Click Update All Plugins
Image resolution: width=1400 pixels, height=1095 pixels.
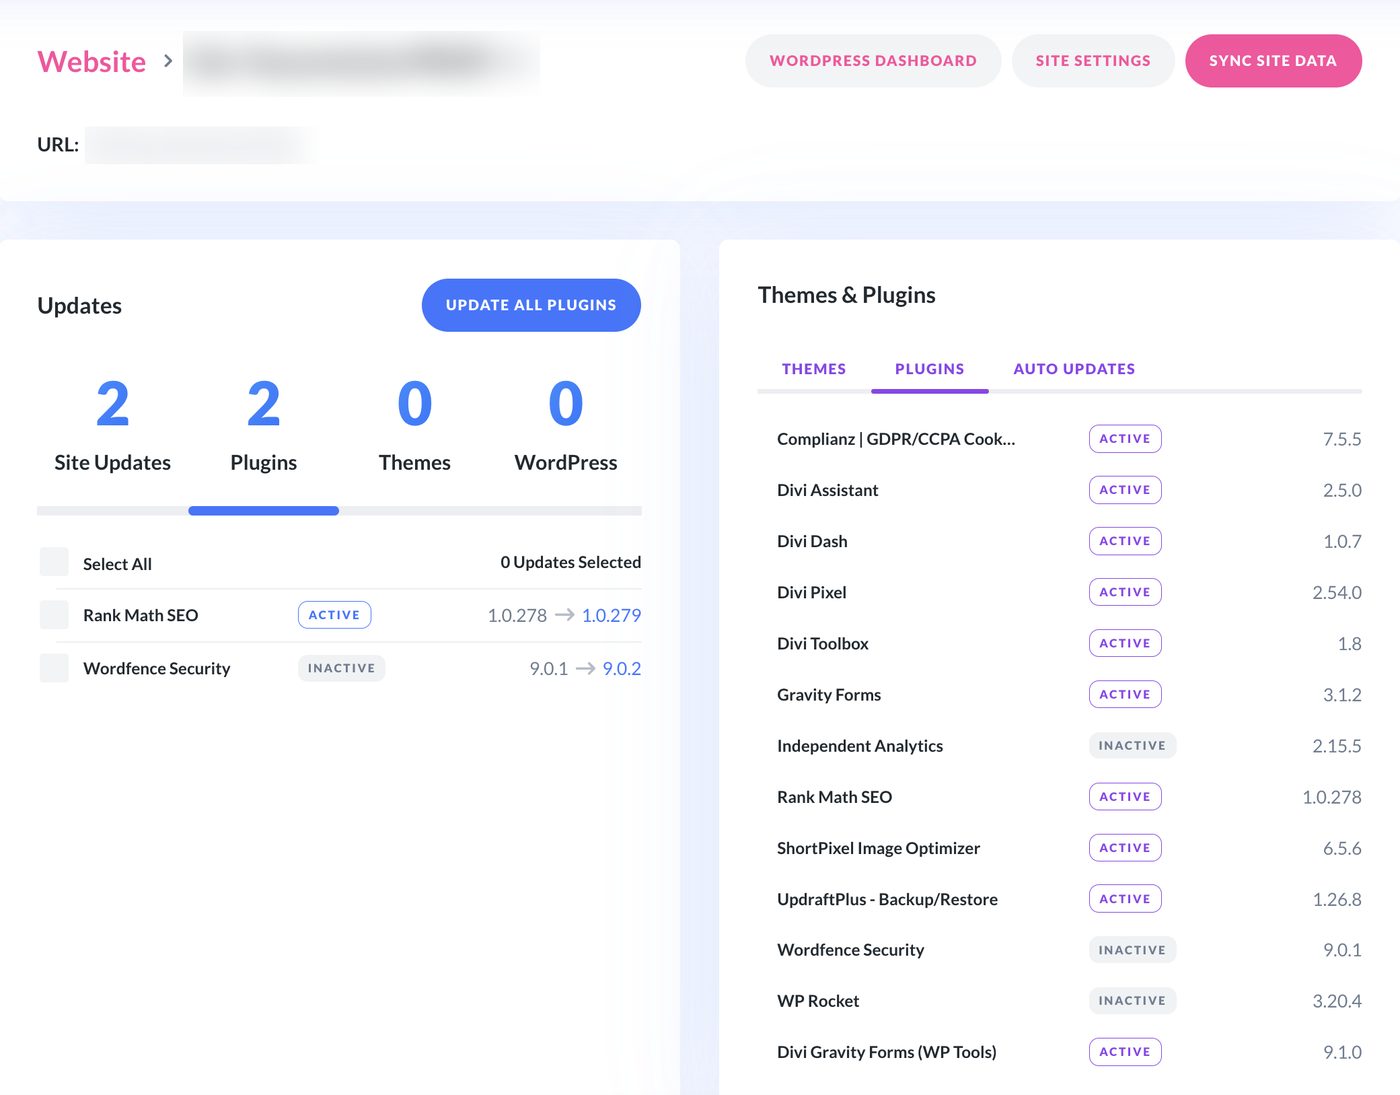(531, 305)
